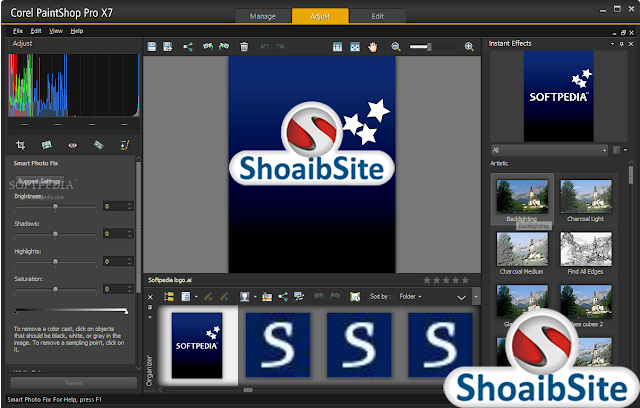The height and width of the screenshot is (408, 640).
Task: Rotate the image right with the top toolbar icon
Action: [x=224, y=47]
